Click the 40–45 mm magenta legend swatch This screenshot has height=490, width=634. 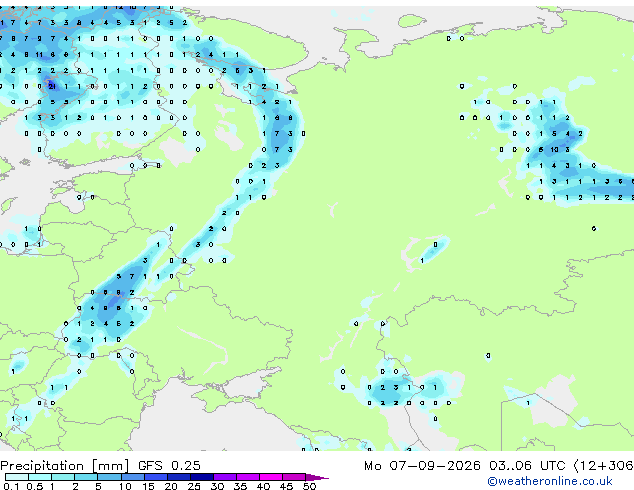tap(271, 477)
